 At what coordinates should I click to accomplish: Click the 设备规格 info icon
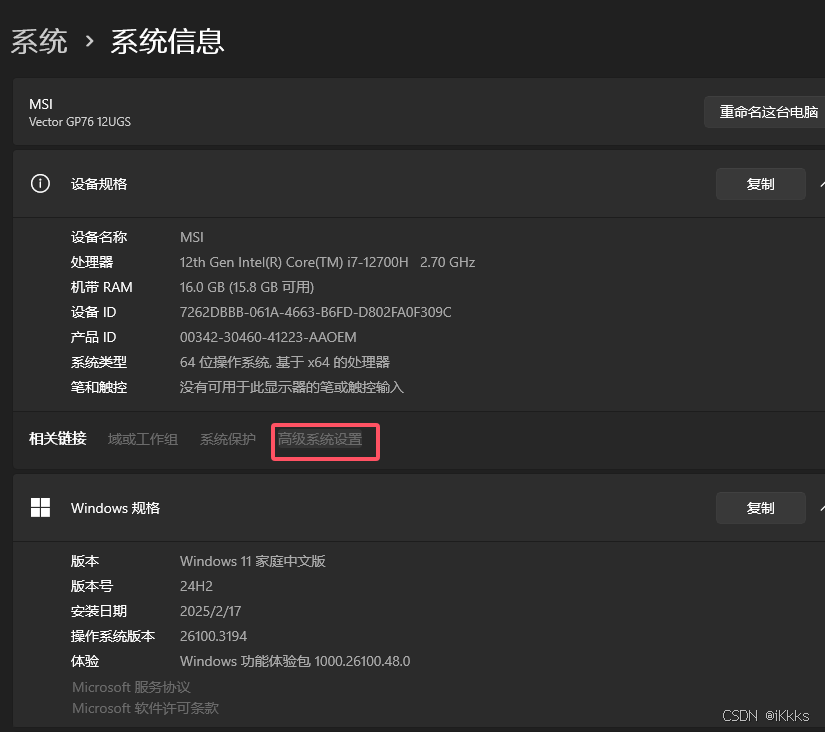point(41,184)
